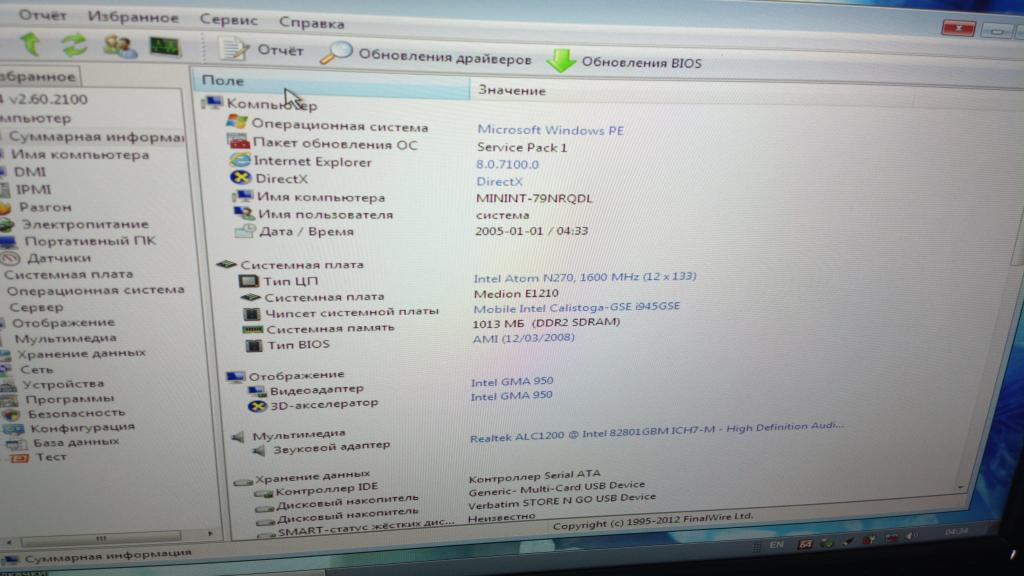Click the Поле column header
Screen dimensions: 1024x576
331,83
